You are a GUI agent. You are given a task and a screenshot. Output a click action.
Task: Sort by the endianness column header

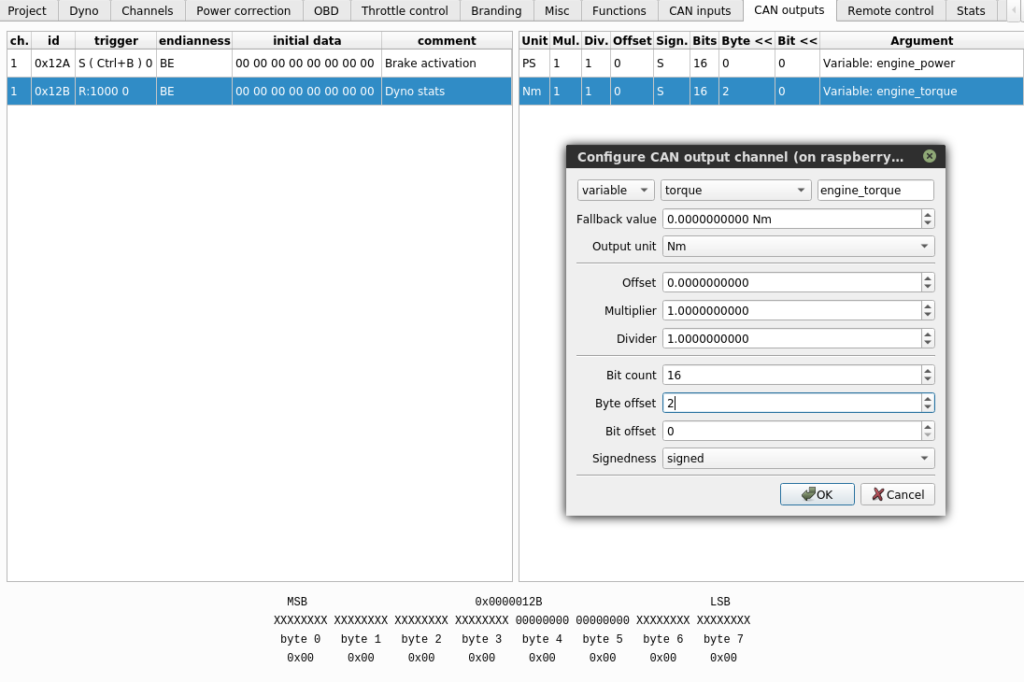pyautogui.click(x=194, y=41)
